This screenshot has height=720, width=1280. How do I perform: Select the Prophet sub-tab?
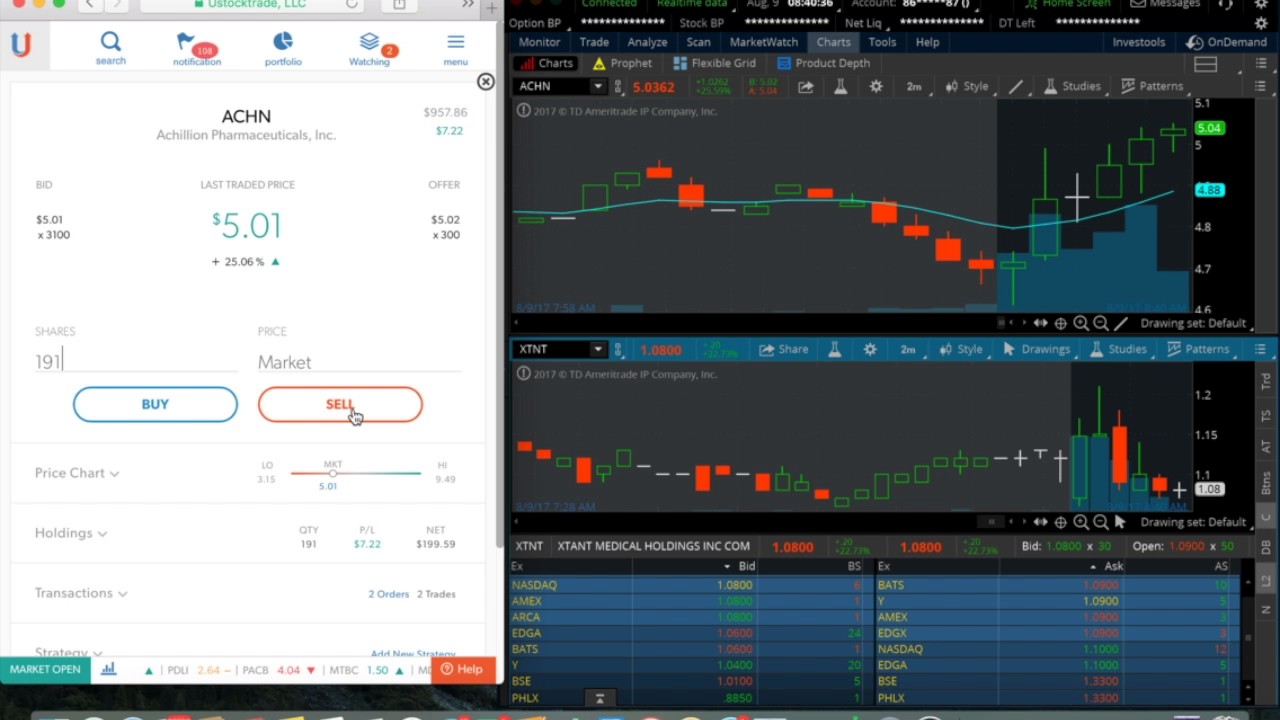click(622, 63)
